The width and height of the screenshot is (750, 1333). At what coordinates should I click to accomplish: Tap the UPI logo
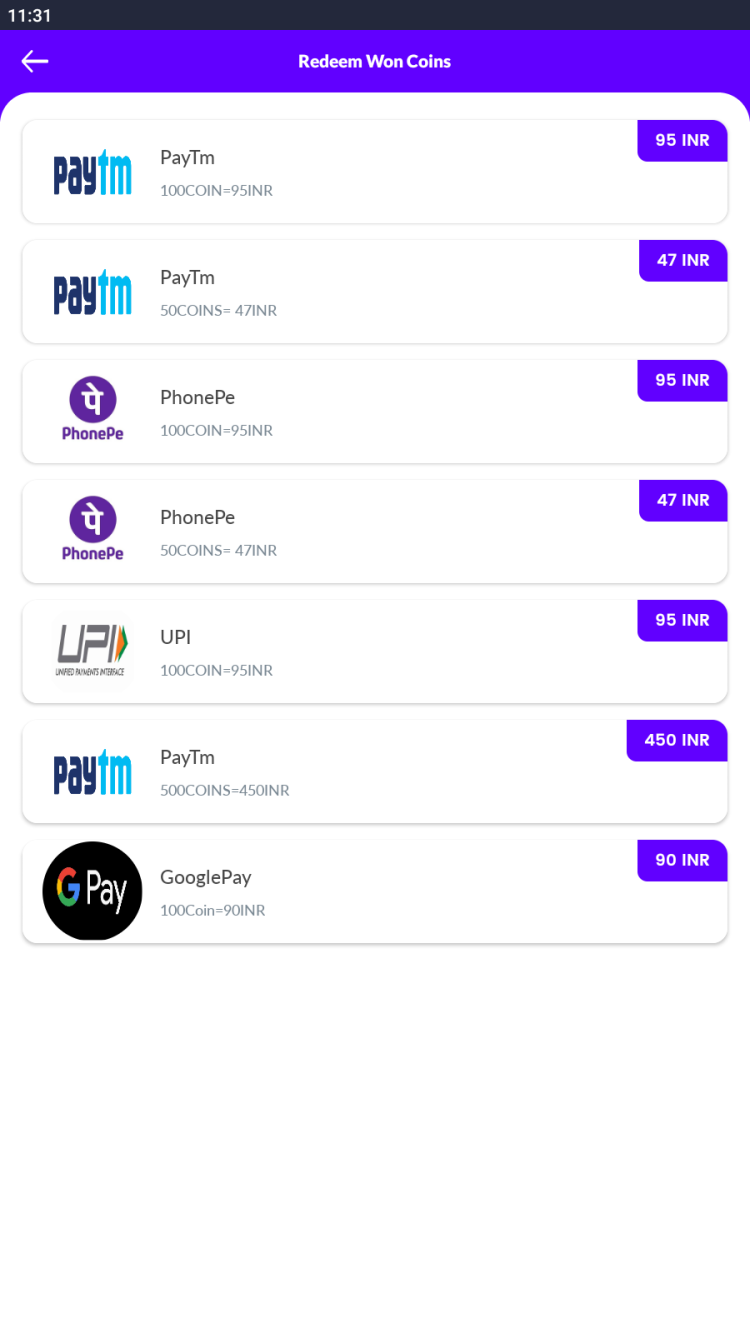(x=92, y=650)
